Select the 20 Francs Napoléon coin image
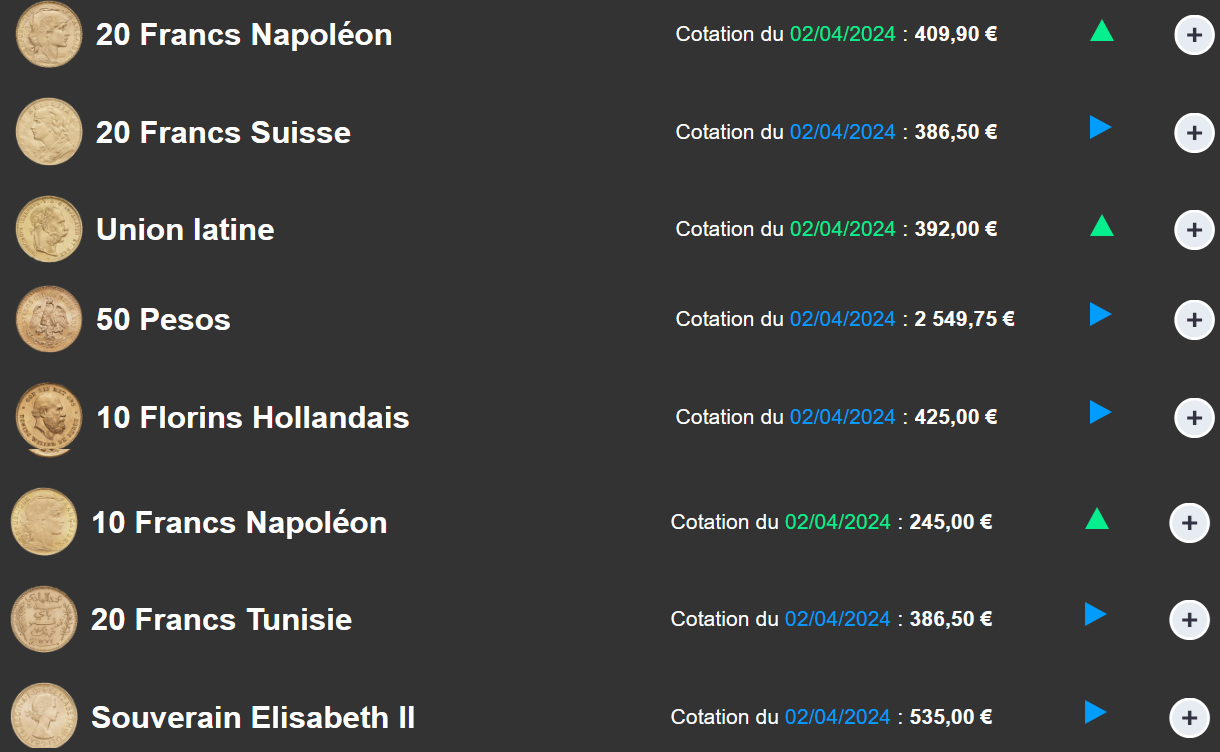Image resolution: width=1220 pixels, height=752 pixels. (49, 34)
